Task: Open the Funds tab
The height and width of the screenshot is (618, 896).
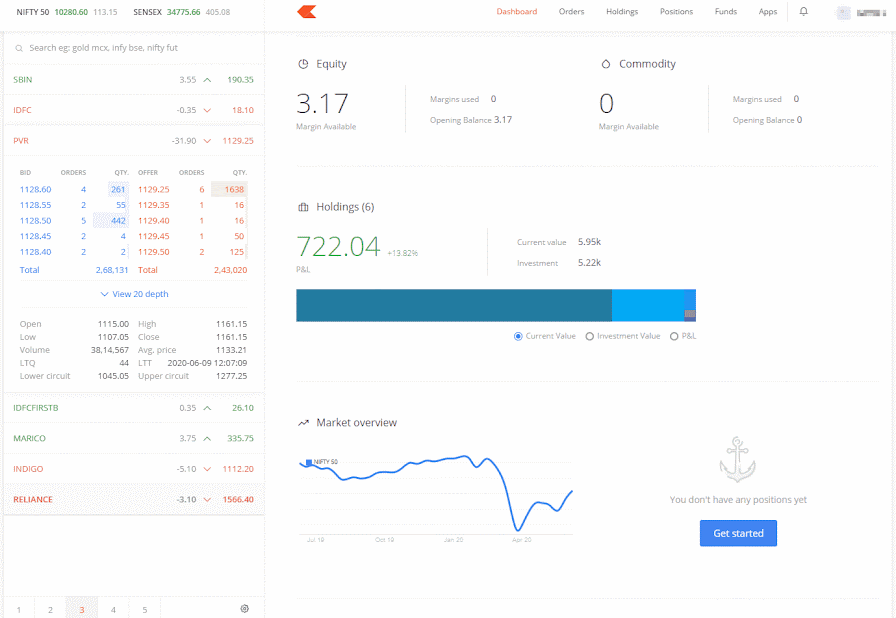Action: coord(726,11)
